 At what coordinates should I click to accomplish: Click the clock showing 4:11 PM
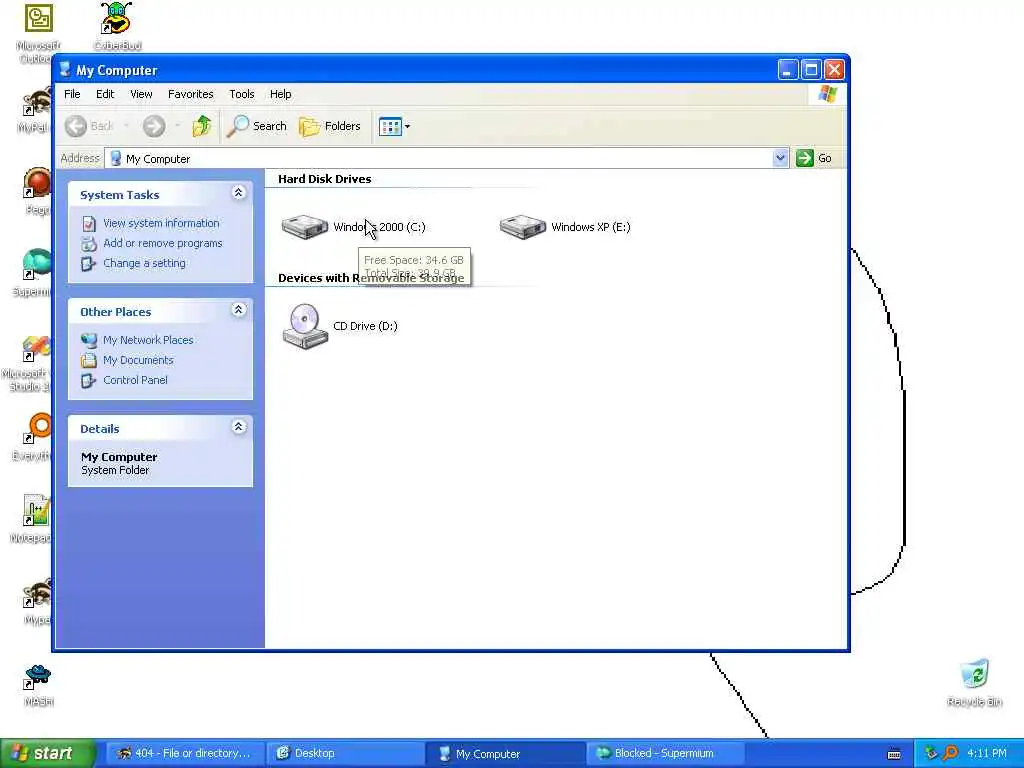point(987,753)
